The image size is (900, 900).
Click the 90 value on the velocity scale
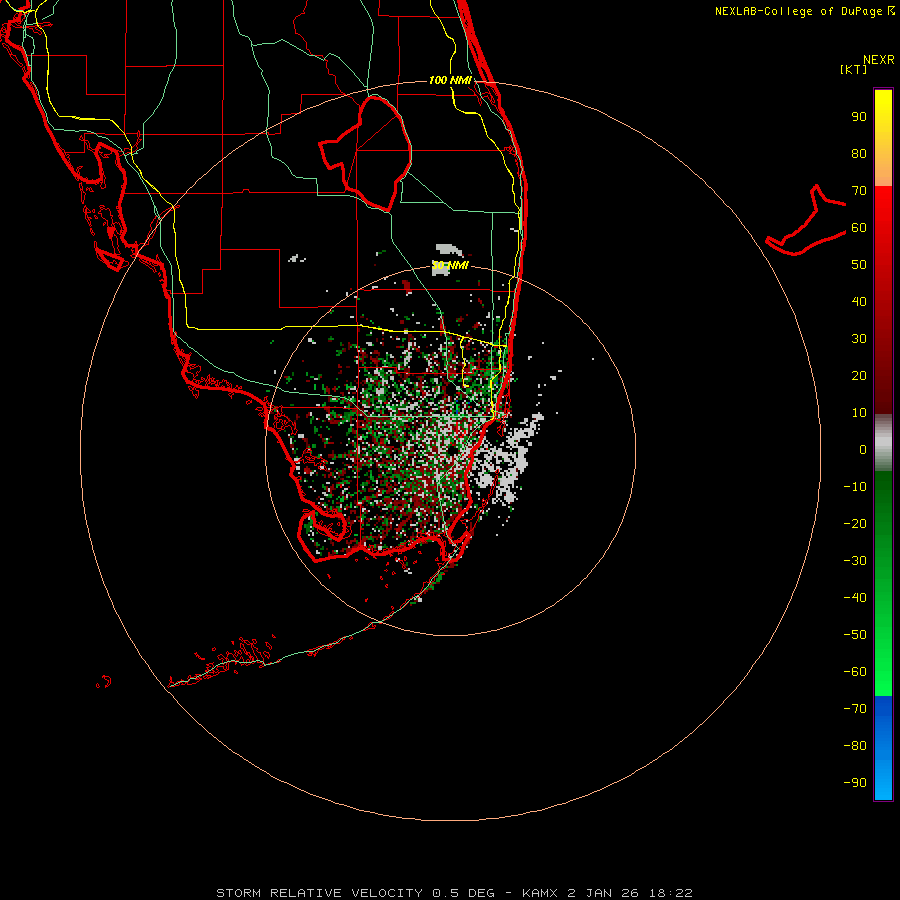point(859,117)
